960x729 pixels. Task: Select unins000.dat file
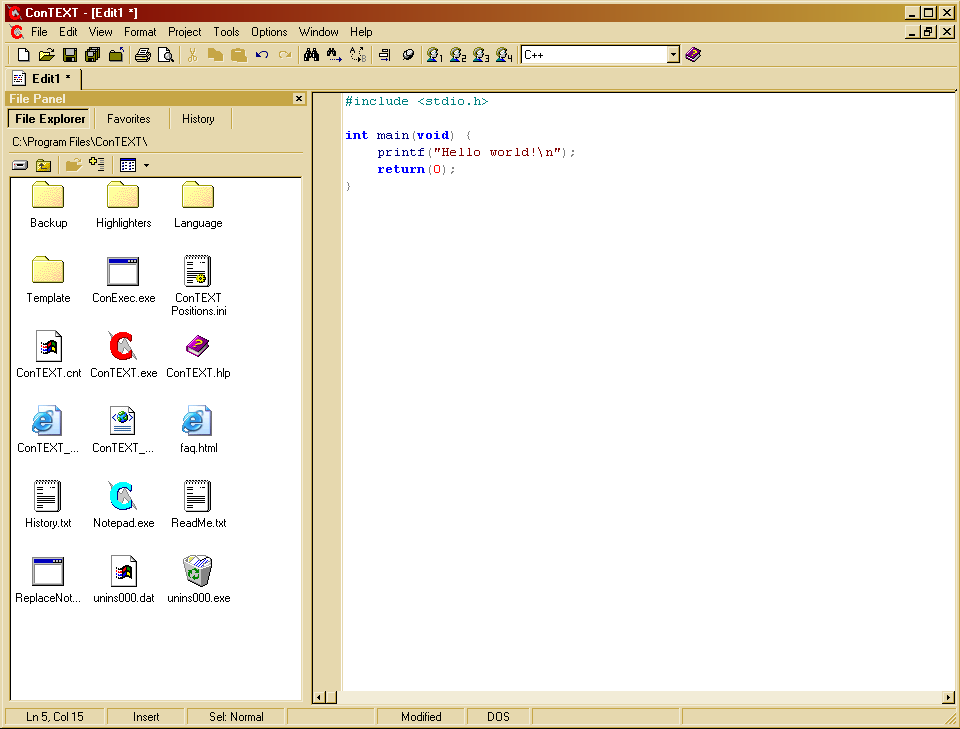point(123,580)
